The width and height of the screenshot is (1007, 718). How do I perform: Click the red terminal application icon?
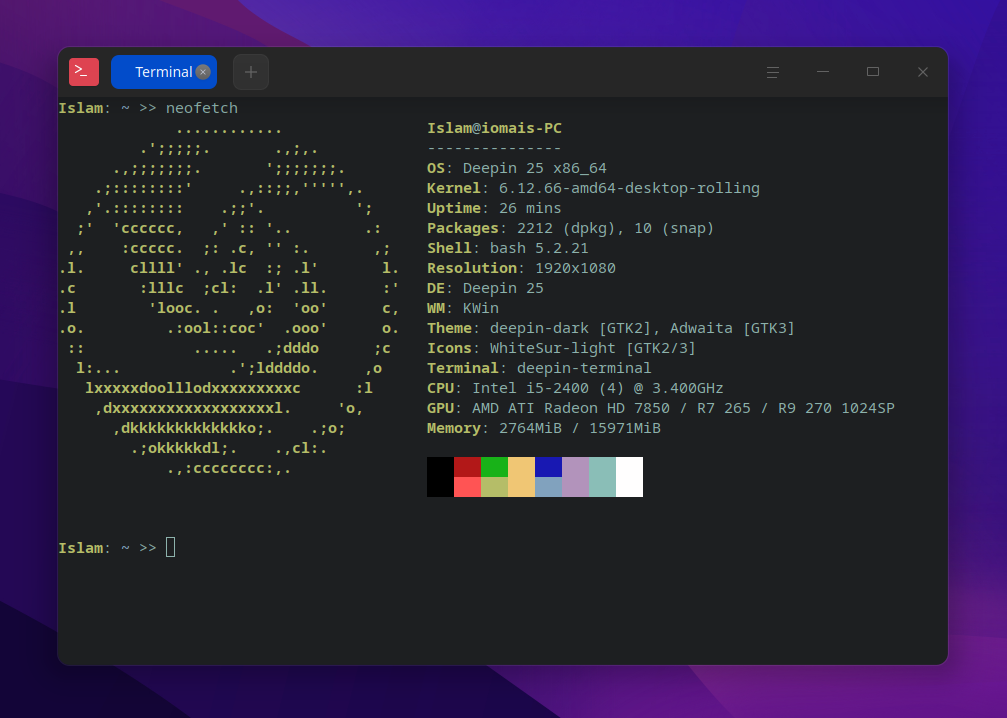[83, 71]
